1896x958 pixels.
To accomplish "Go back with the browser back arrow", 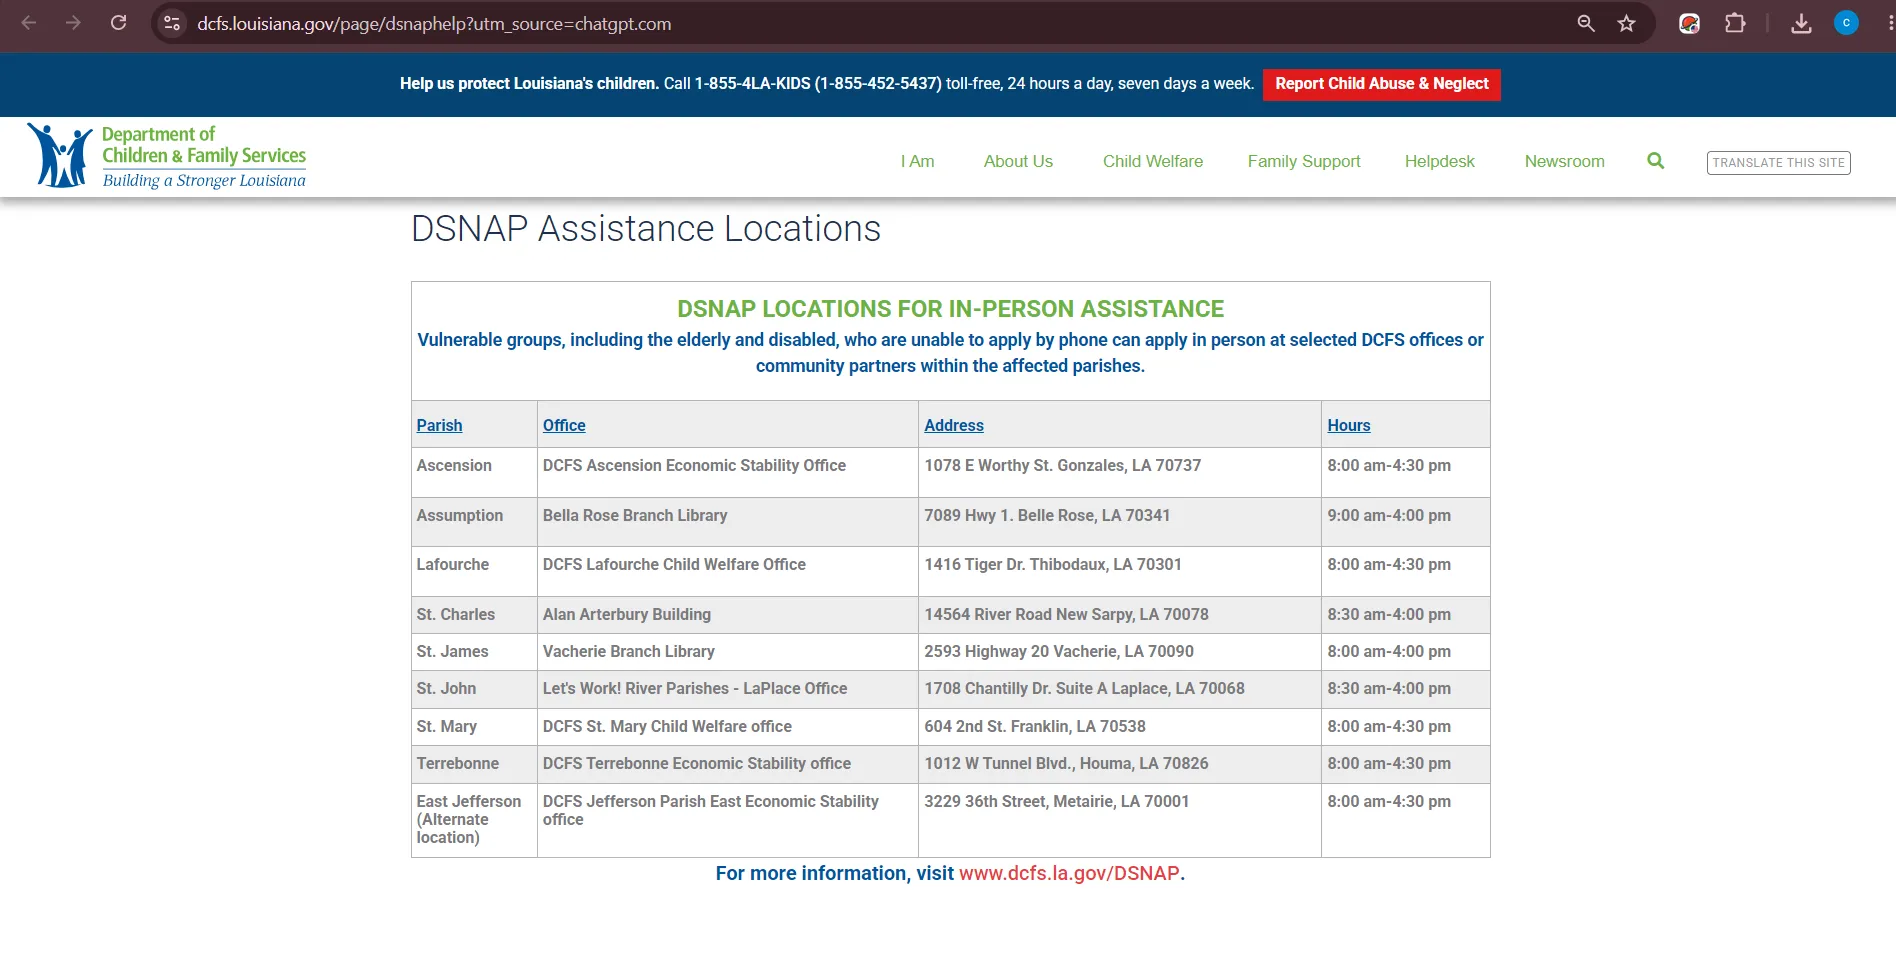I will 29,23.
